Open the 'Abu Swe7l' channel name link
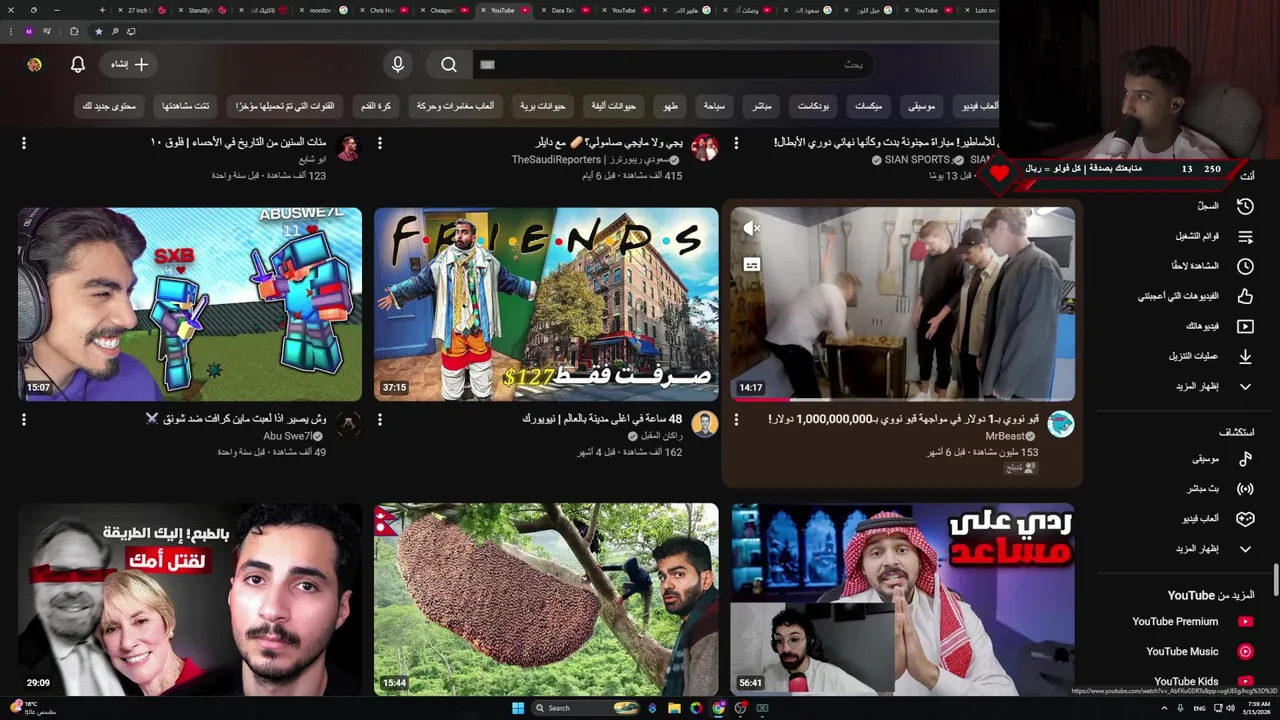 (x=288, y=436)
